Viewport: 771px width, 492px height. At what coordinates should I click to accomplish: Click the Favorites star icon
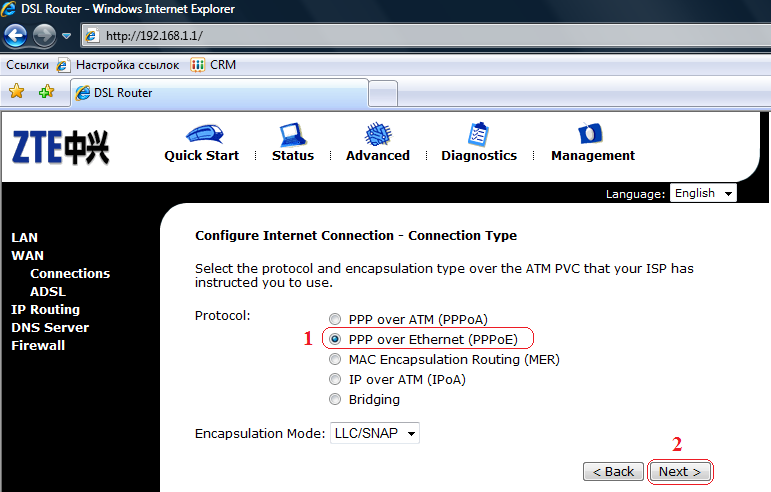(16, 92)
